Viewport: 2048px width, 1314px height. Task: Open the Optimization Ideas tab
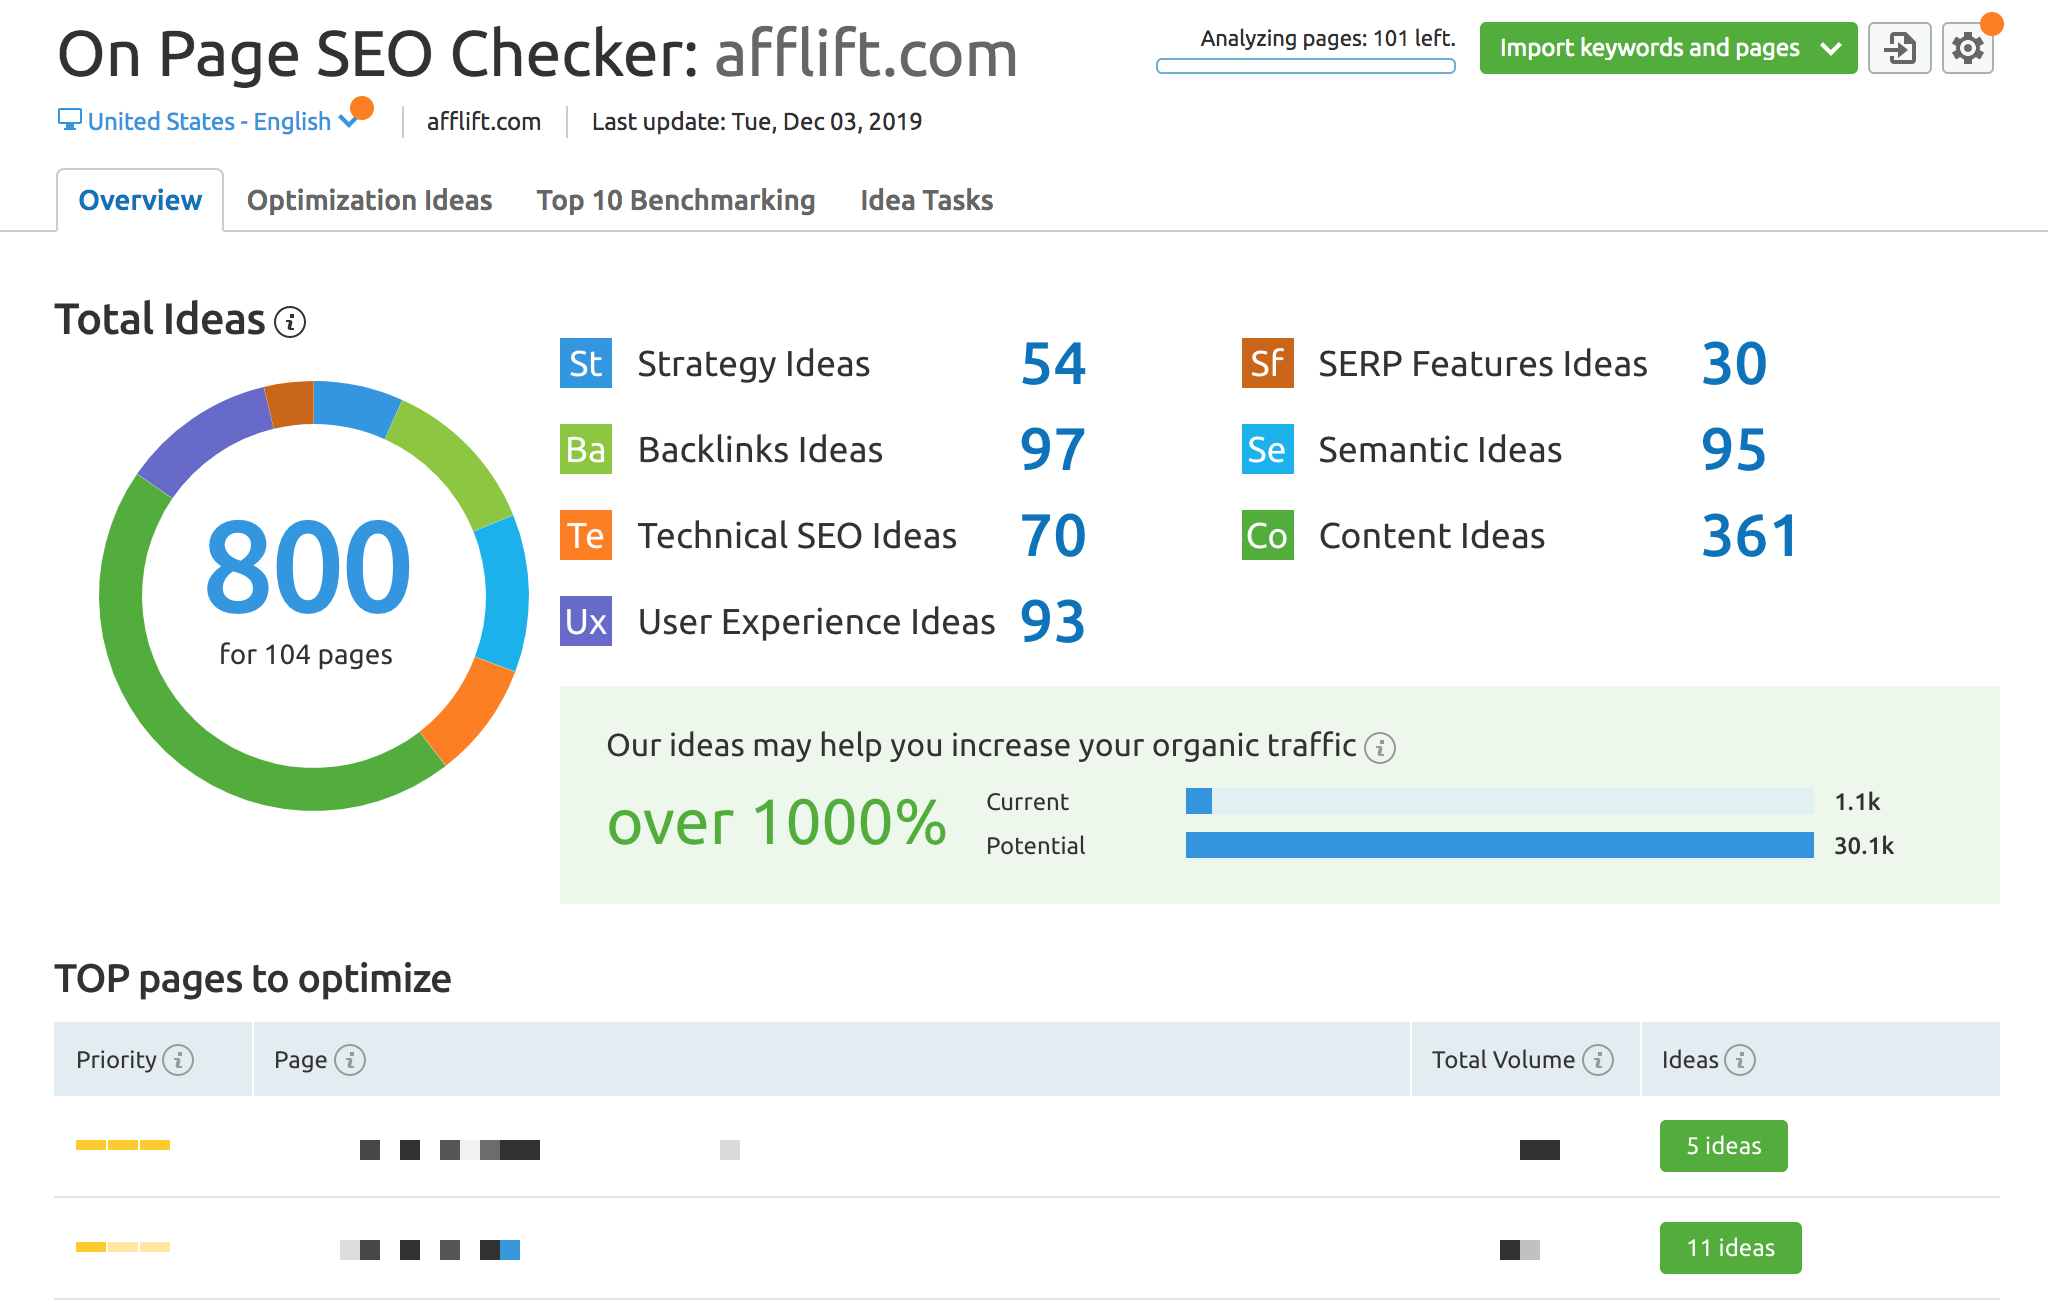(x=369, y=200)
